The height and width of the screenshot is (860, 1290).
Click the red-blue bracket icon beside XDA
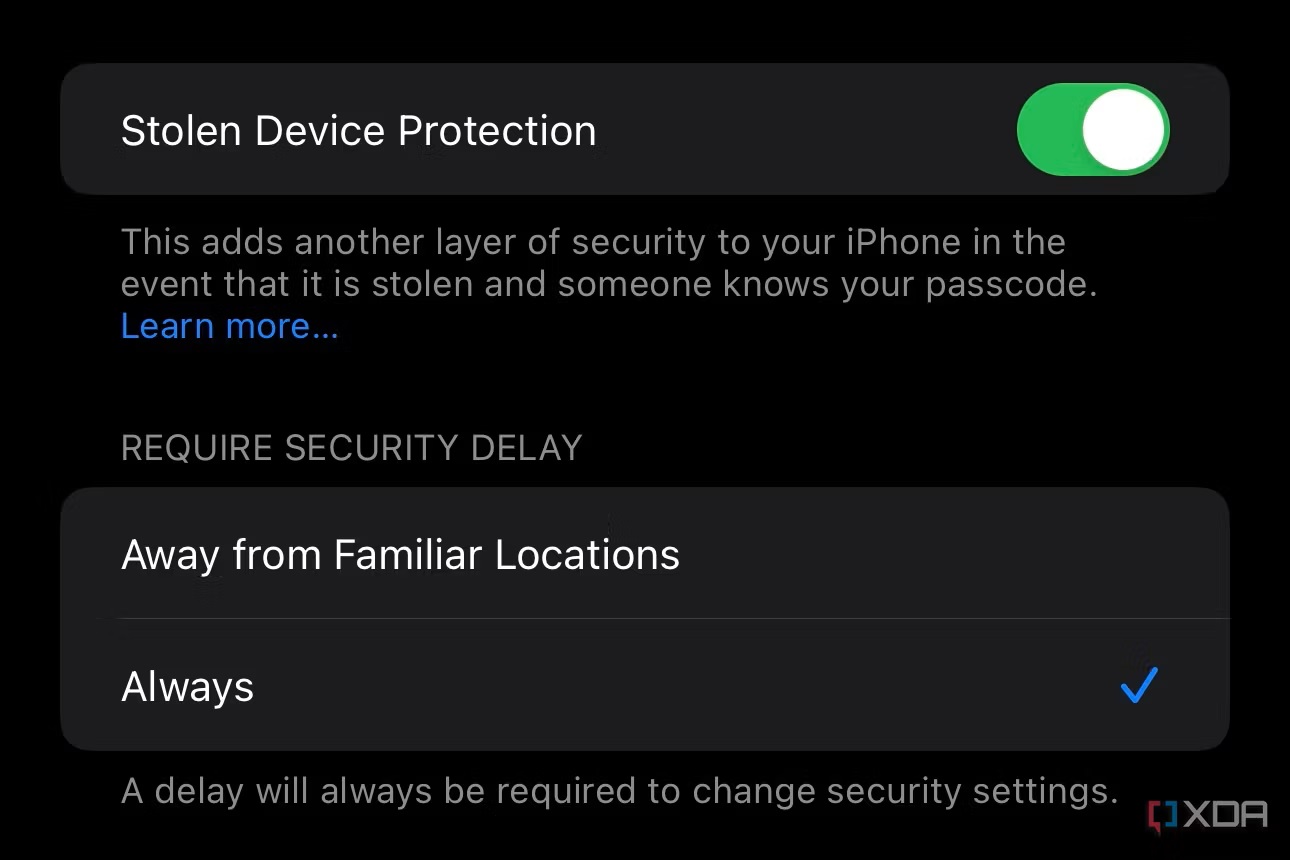pyautogui.click(x=1163, y=815)
